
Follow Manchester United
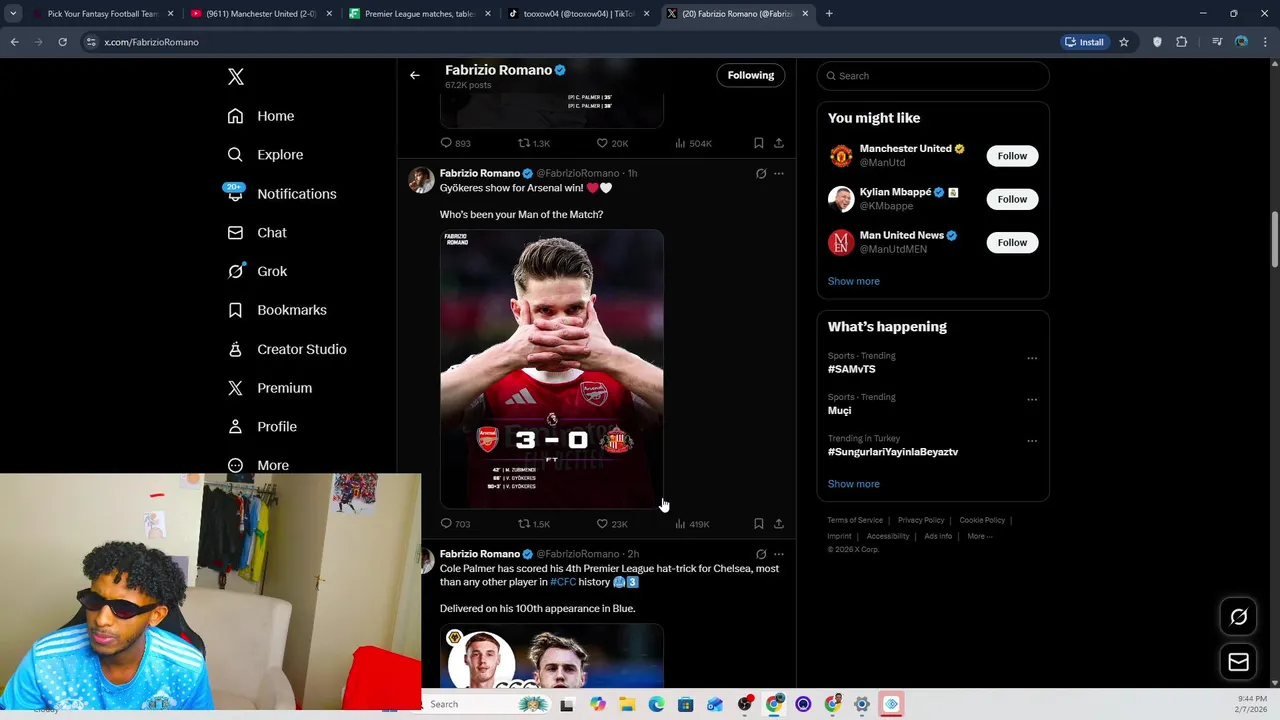tap(1012, 156)
